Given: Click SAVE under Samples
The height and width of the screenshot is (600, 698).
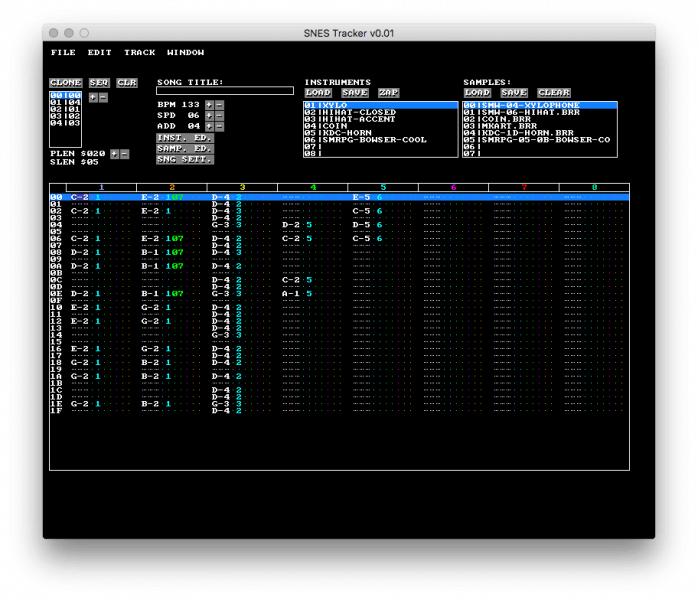Looking at the screenshot, I should click(x=514, y=93).
